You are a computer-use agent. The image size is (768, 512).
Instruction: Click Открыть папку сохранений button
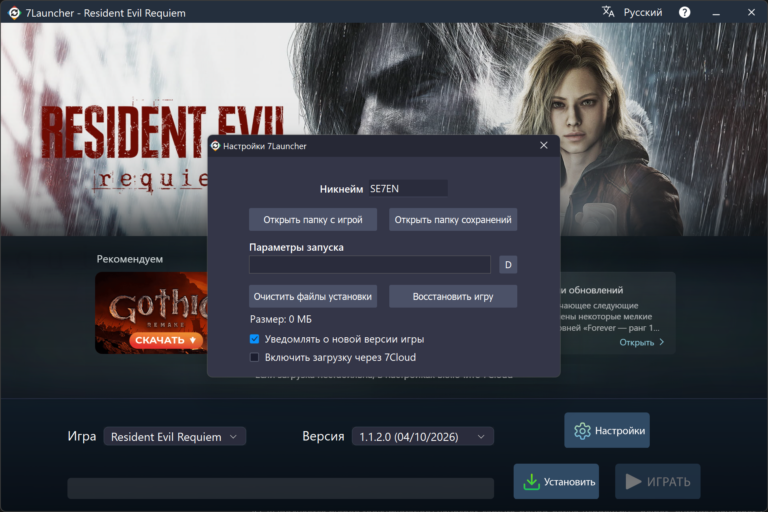coord(453,219)
